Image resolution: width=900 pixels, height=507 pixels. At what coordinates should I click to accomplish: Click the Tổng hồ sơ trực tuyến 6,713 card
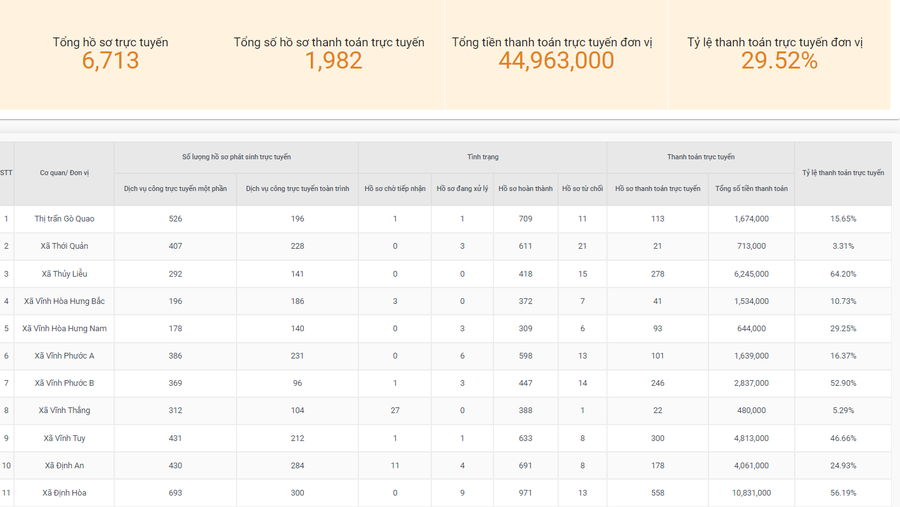click(110, 54)
